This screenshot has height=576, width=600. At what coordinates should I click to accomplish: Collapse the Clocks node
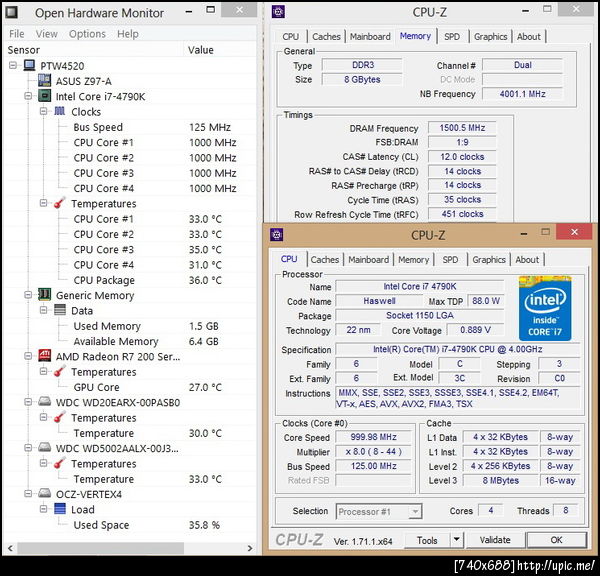click(43, 111)
